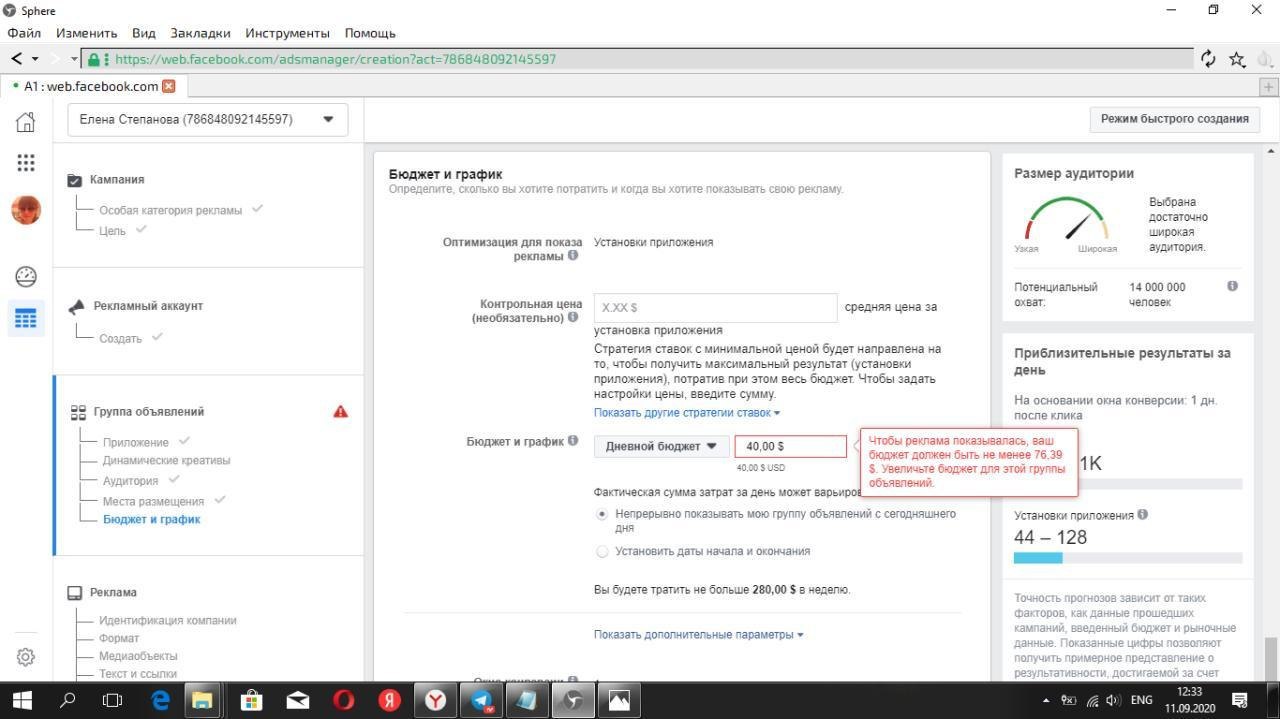Expand Показать дополнительные параметры

pos(698,634)
